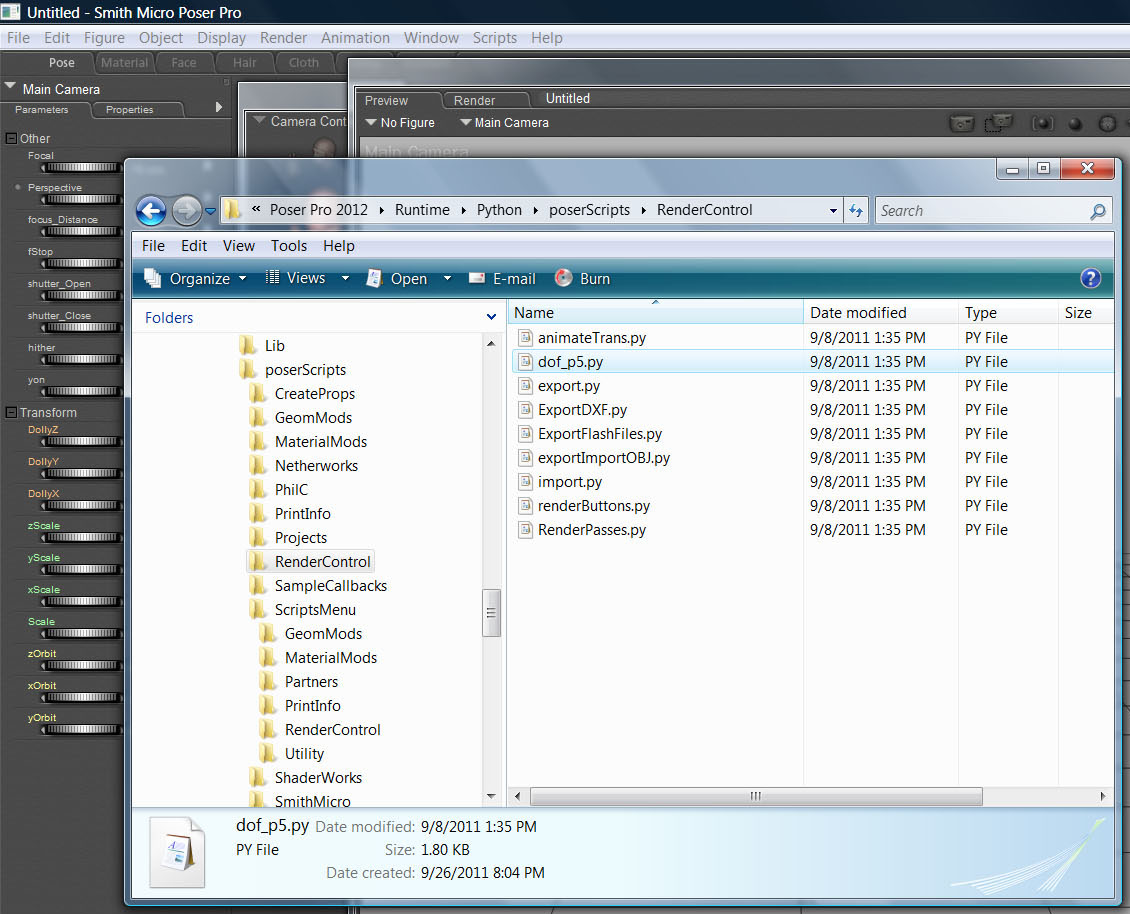Click the Area Render icon with dashed outline
The width and height of the screenshot is (1130, 914).
click(998, 123)
